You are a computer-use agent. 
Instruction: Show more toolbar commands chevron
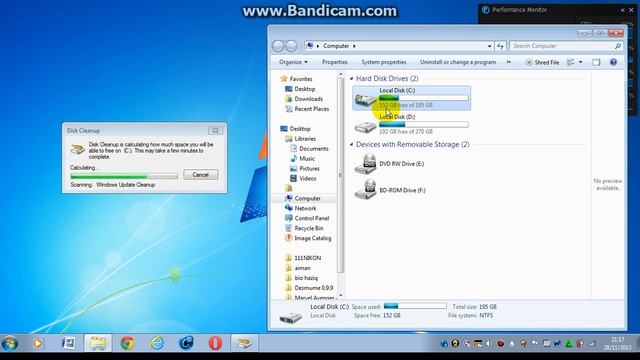pyautogui.click(x=509, y=62)
